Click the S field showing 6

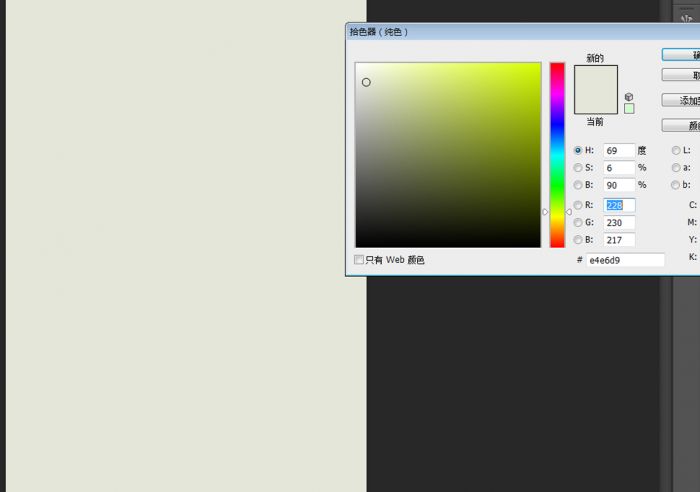619,168
